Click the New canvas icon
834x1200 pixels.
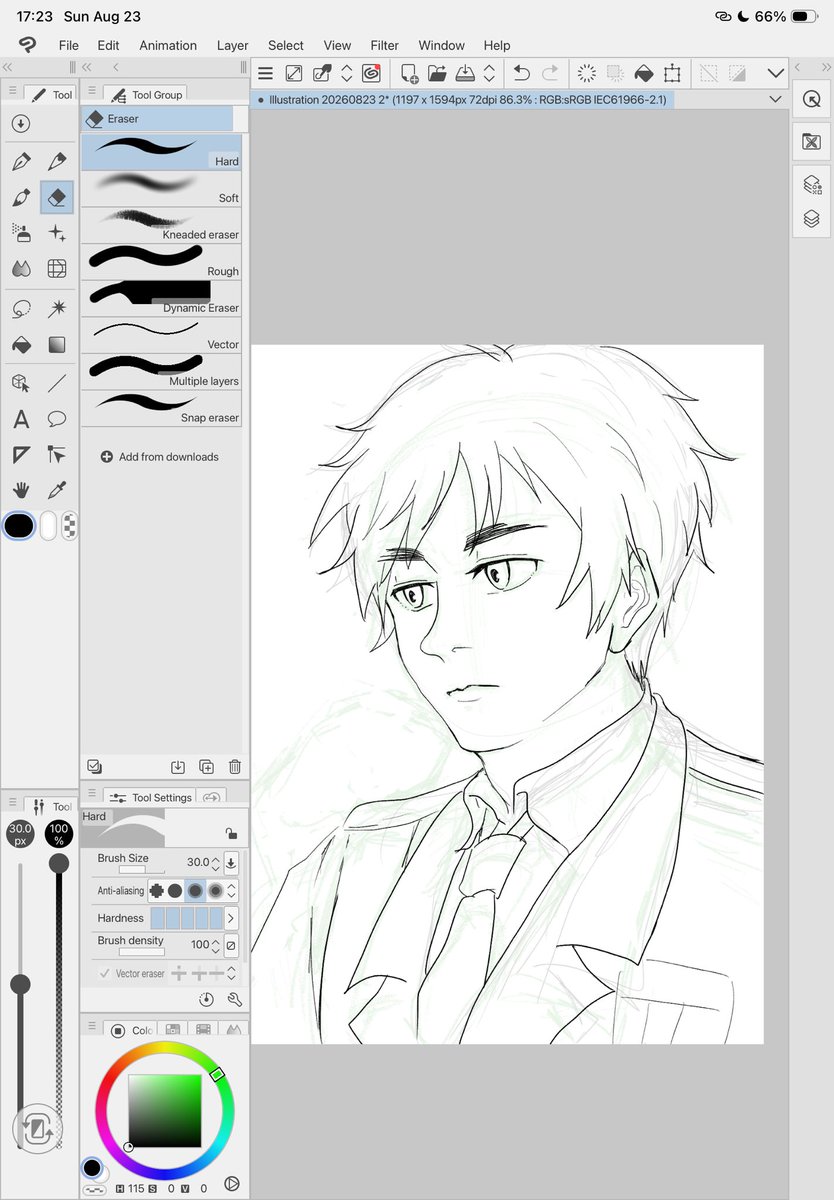coord(409,73)
